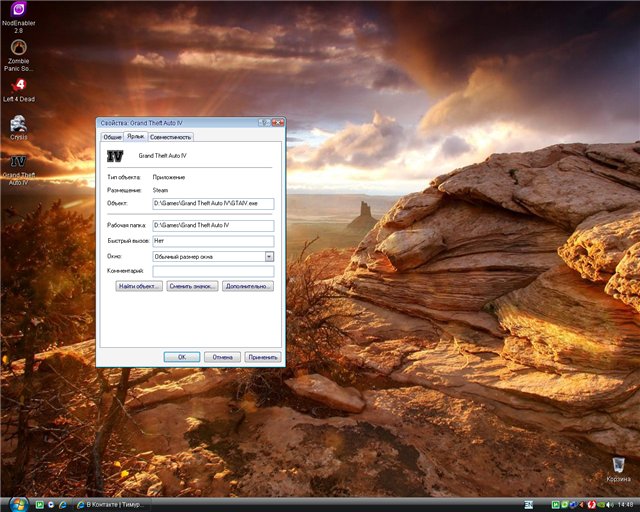Click the Дополнительно button
Screen dimensions: 640x512
tap(248, 286)
